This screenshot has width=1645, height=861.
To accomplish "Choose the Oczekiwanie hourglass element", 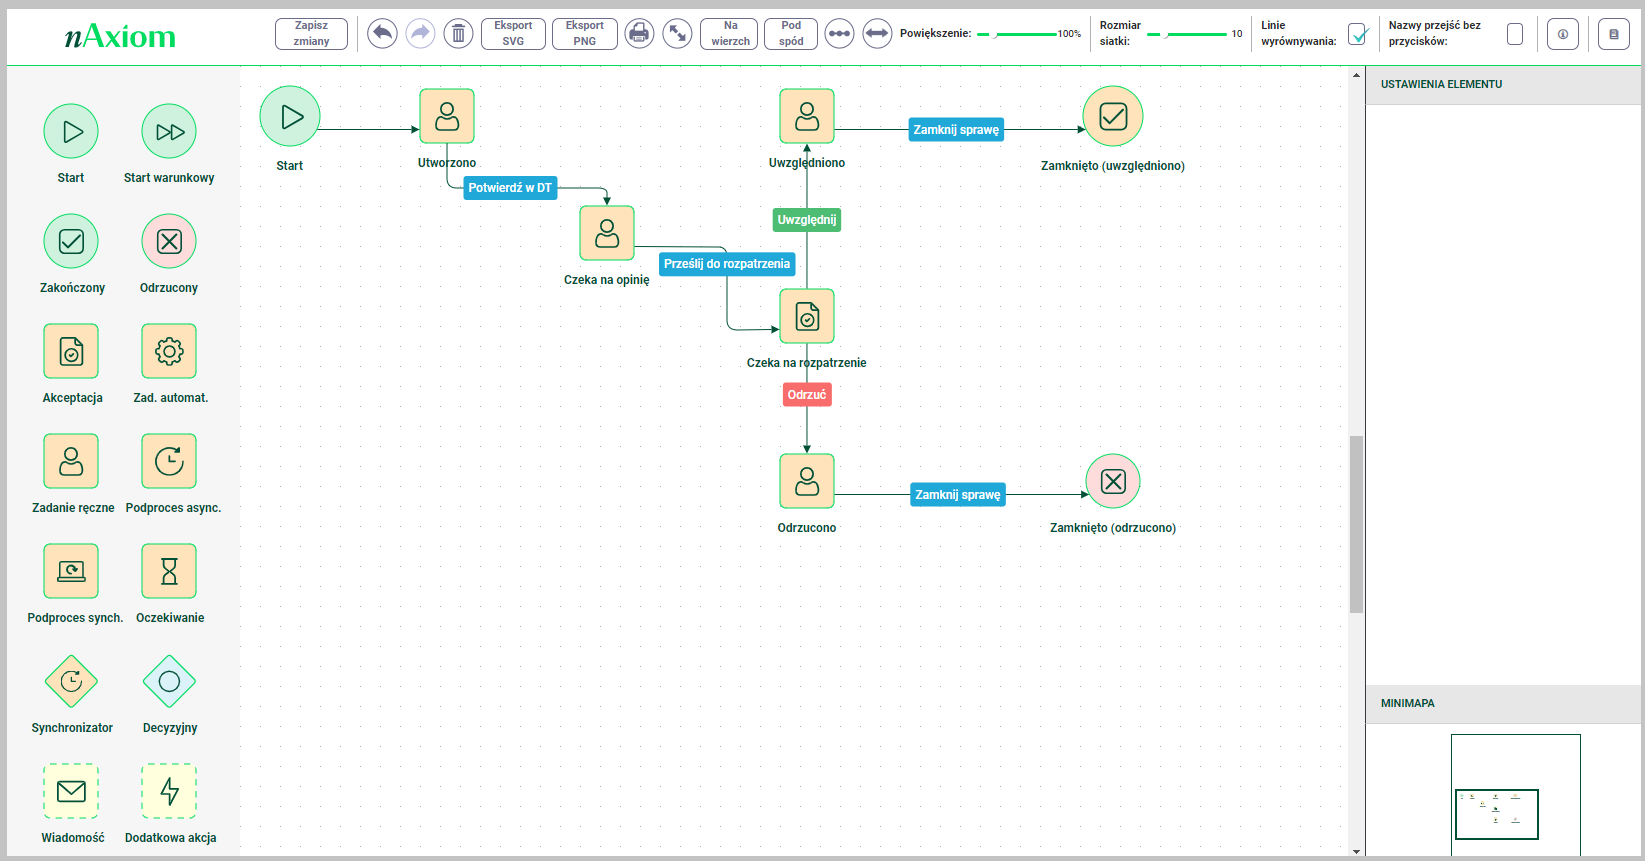I will (169, 571).
